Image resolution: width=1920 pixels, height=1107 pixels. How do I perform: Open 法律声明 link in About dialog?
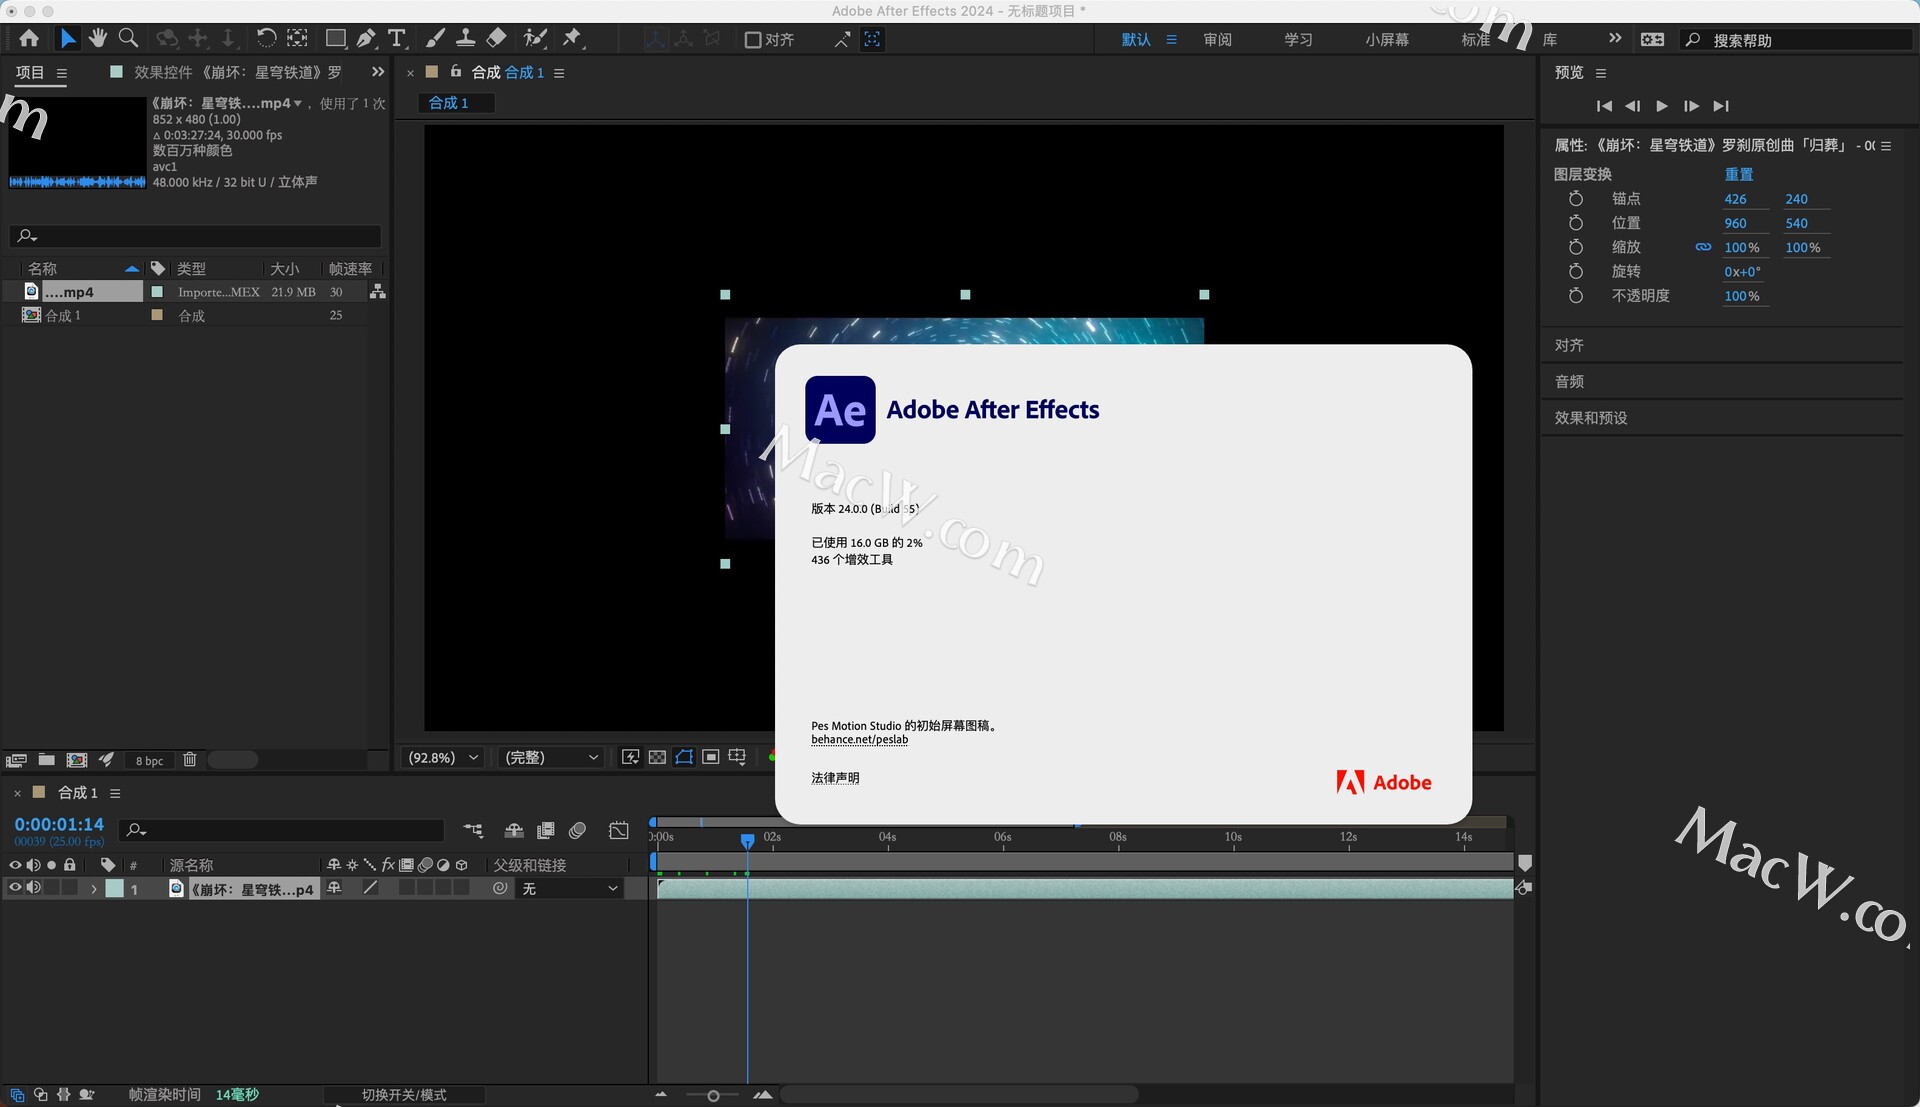coord(835,778)
